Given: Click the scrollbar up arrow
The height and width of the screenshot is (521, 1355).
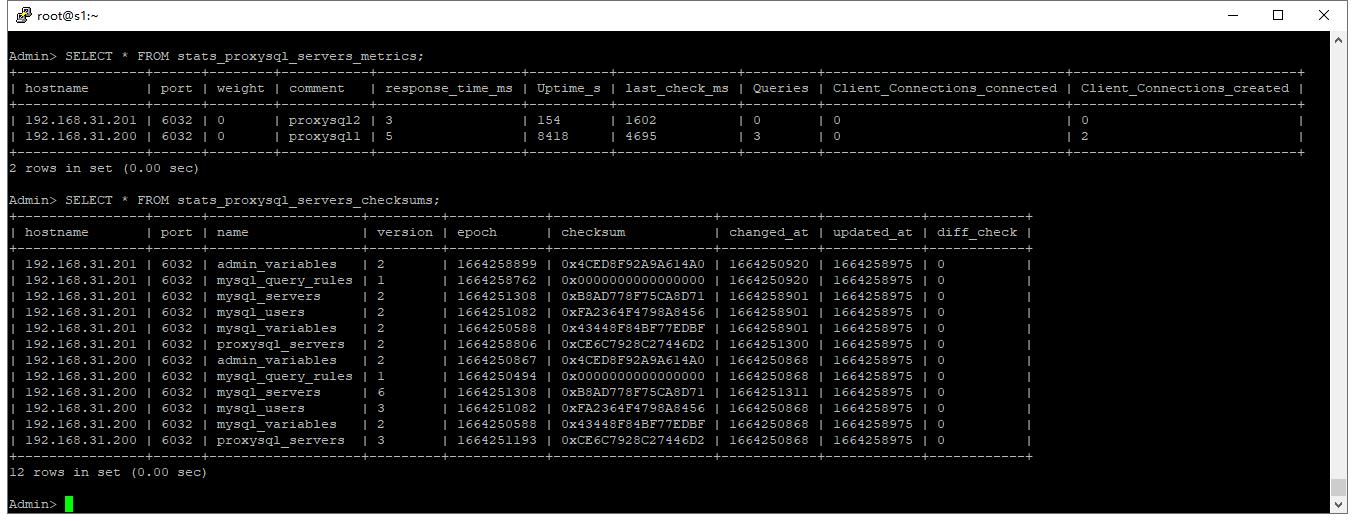Looking at the screenshot, I should coord(1338,40).
